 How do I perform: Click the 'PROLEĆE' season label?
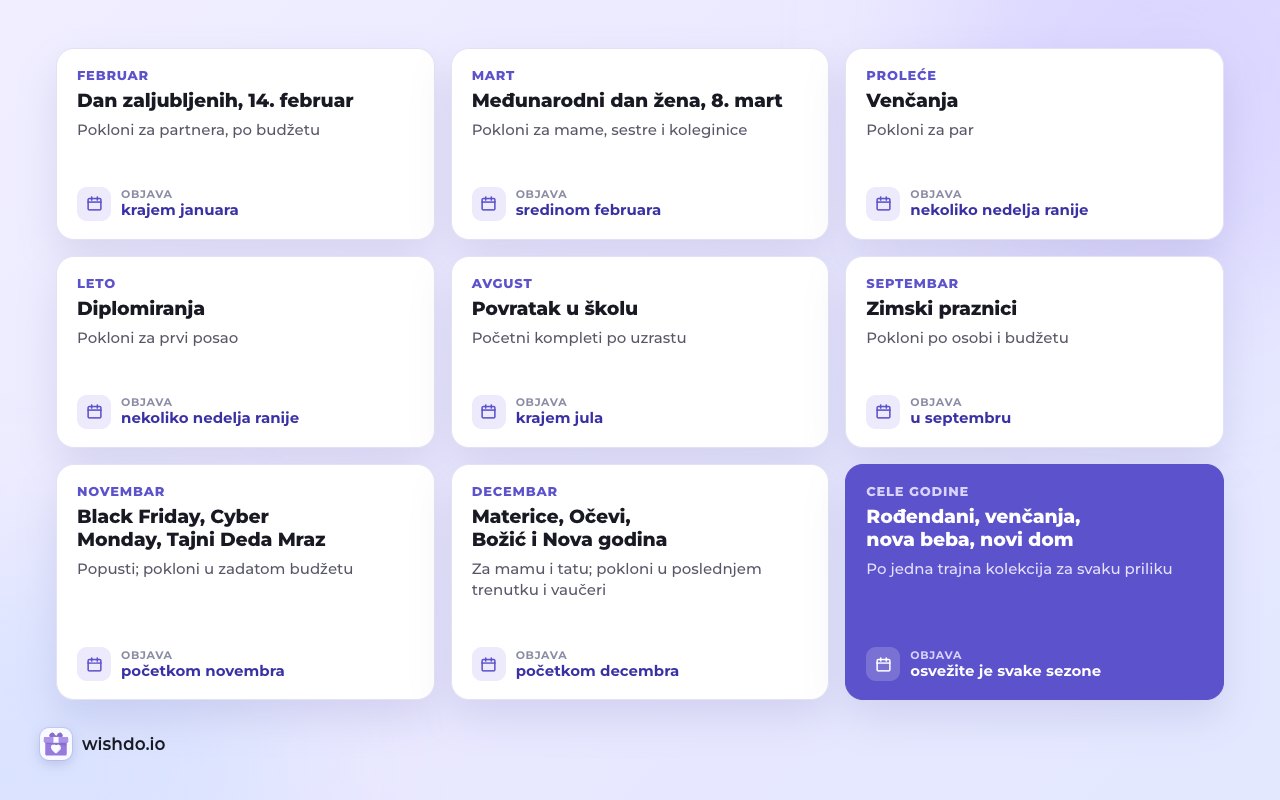[x=901, y=76]
